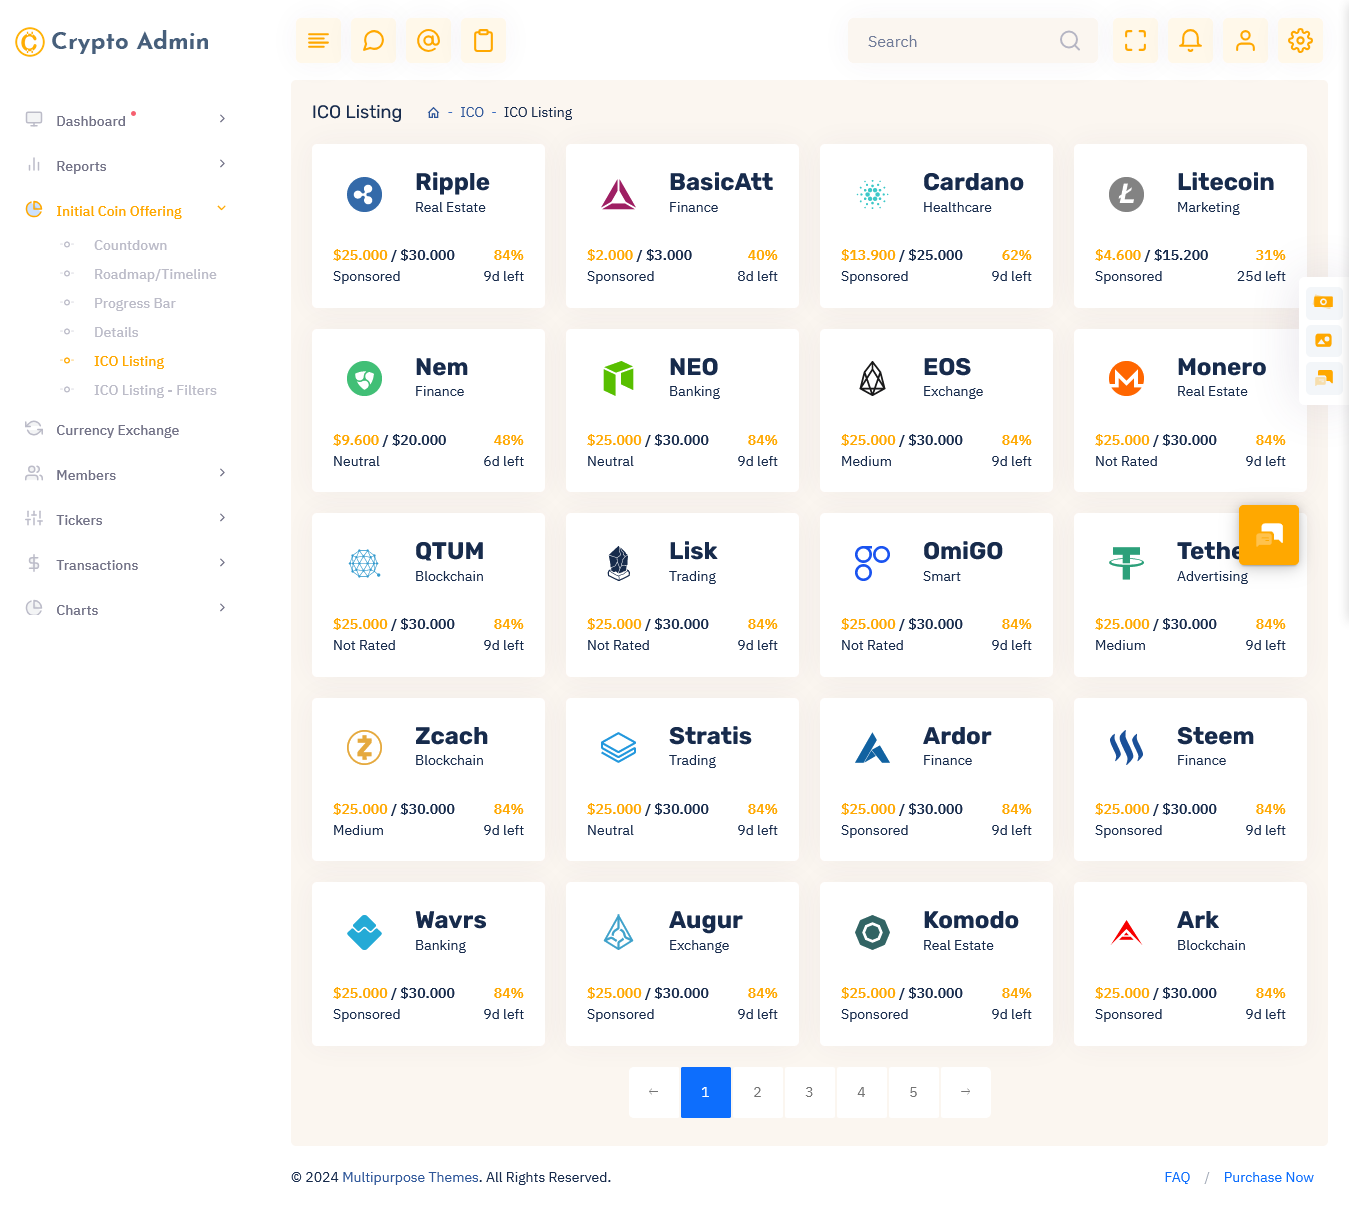Click the clipboard taskboard icon
Viewport: 1349px width, 1209px height.
[x=483, y=41]
